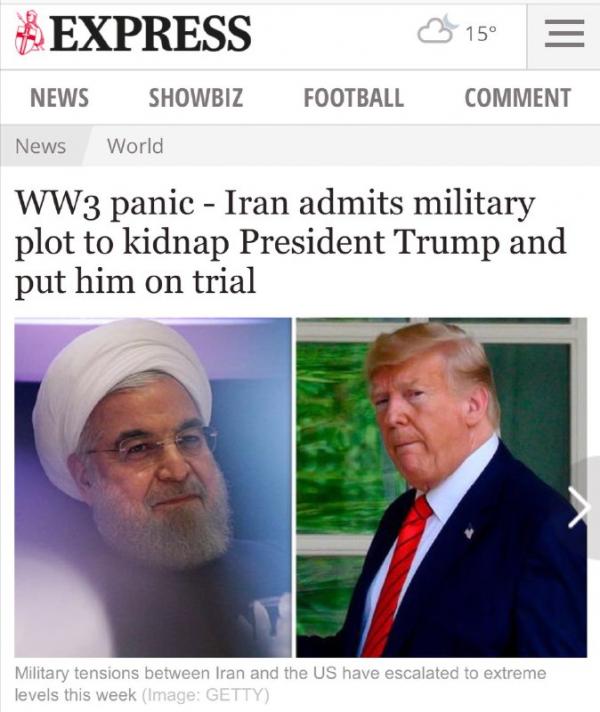Select the News breadcrumb link

(40, 146)
